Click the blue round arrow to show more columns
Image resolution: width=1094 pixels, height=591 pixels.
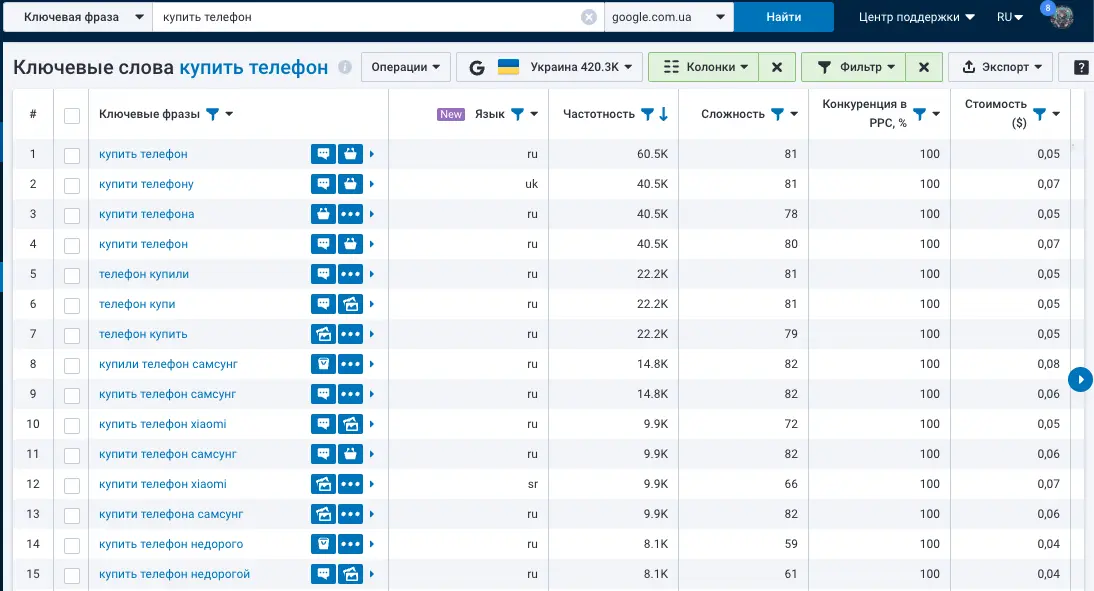pos(1080,380)
